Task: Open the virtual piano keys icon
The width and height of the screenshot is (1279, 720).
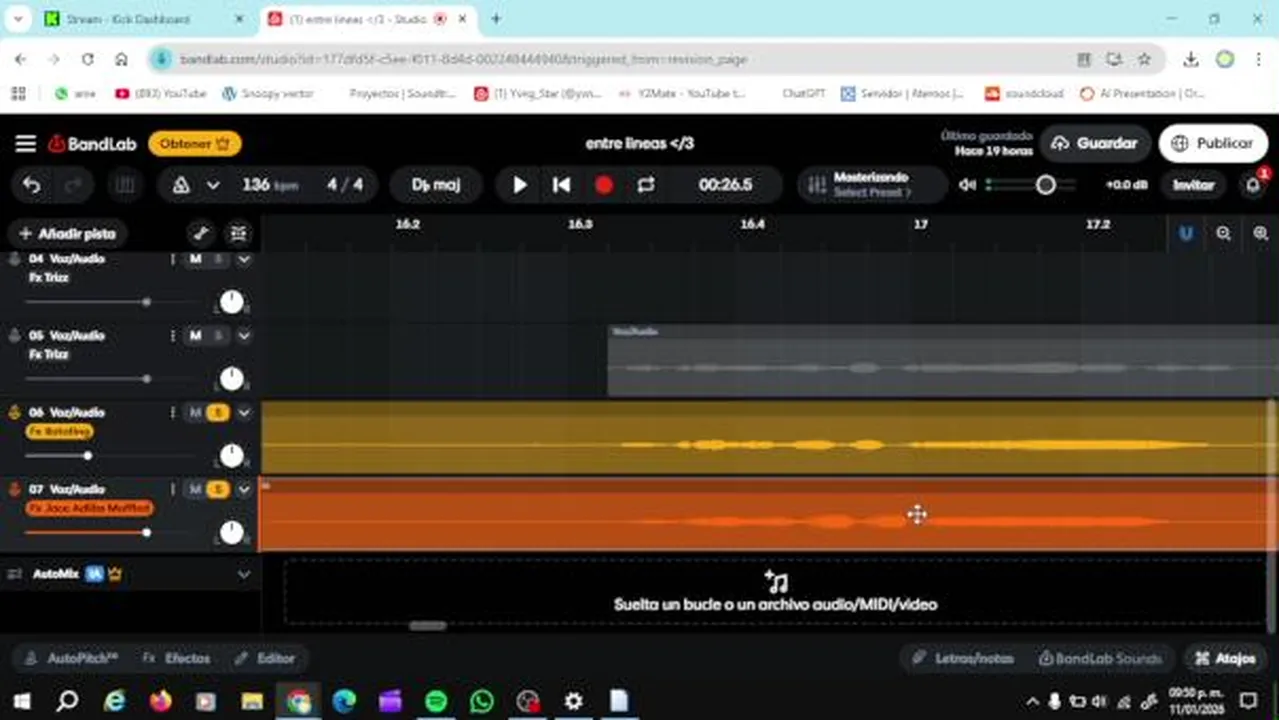Action: pos(125,185)
